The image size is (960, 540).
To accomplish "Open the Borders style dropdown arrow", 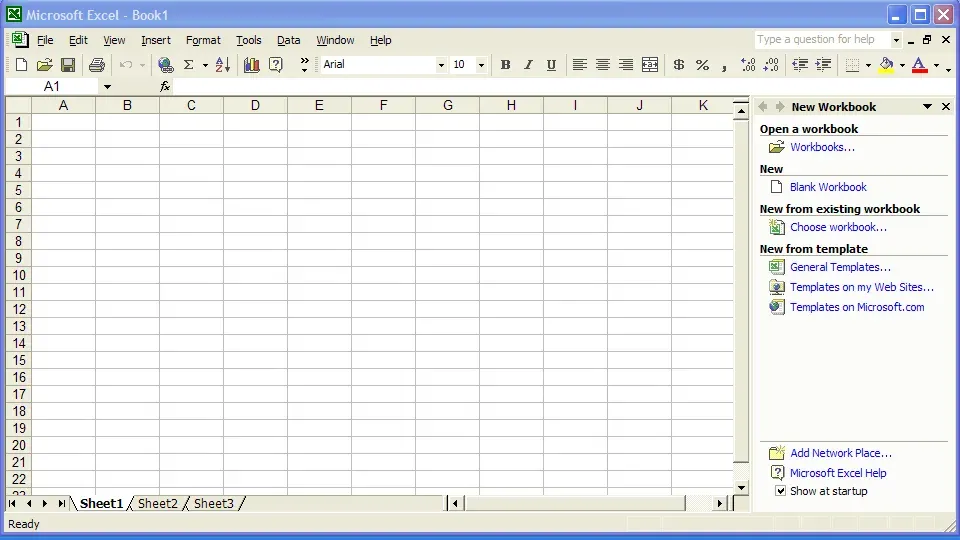I will tap(868, 65).
